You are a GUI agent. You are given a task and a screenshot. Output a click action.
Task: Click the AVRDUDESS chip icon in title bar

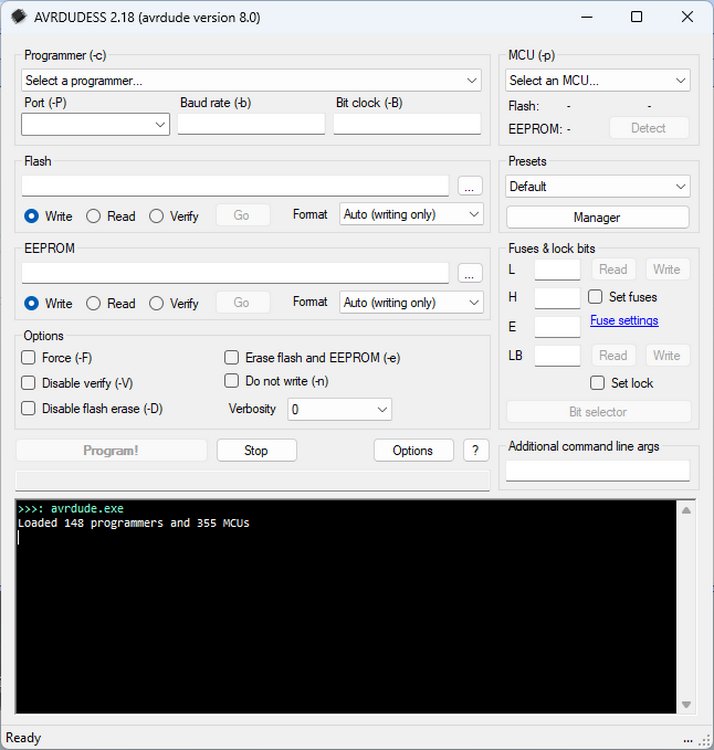(x=19, y=17)
